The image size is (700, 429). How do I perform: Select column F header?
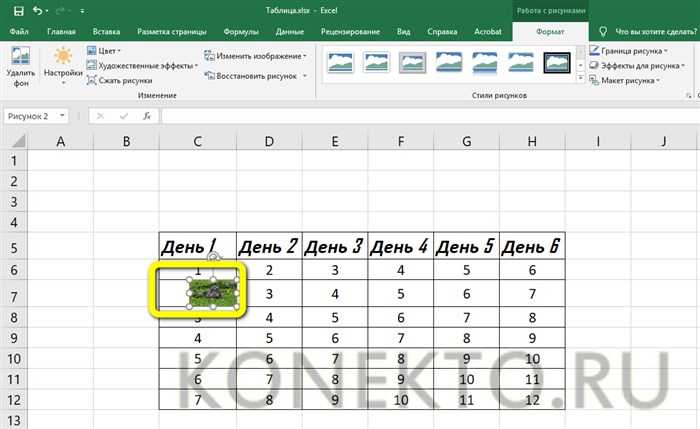pos(400,142)
